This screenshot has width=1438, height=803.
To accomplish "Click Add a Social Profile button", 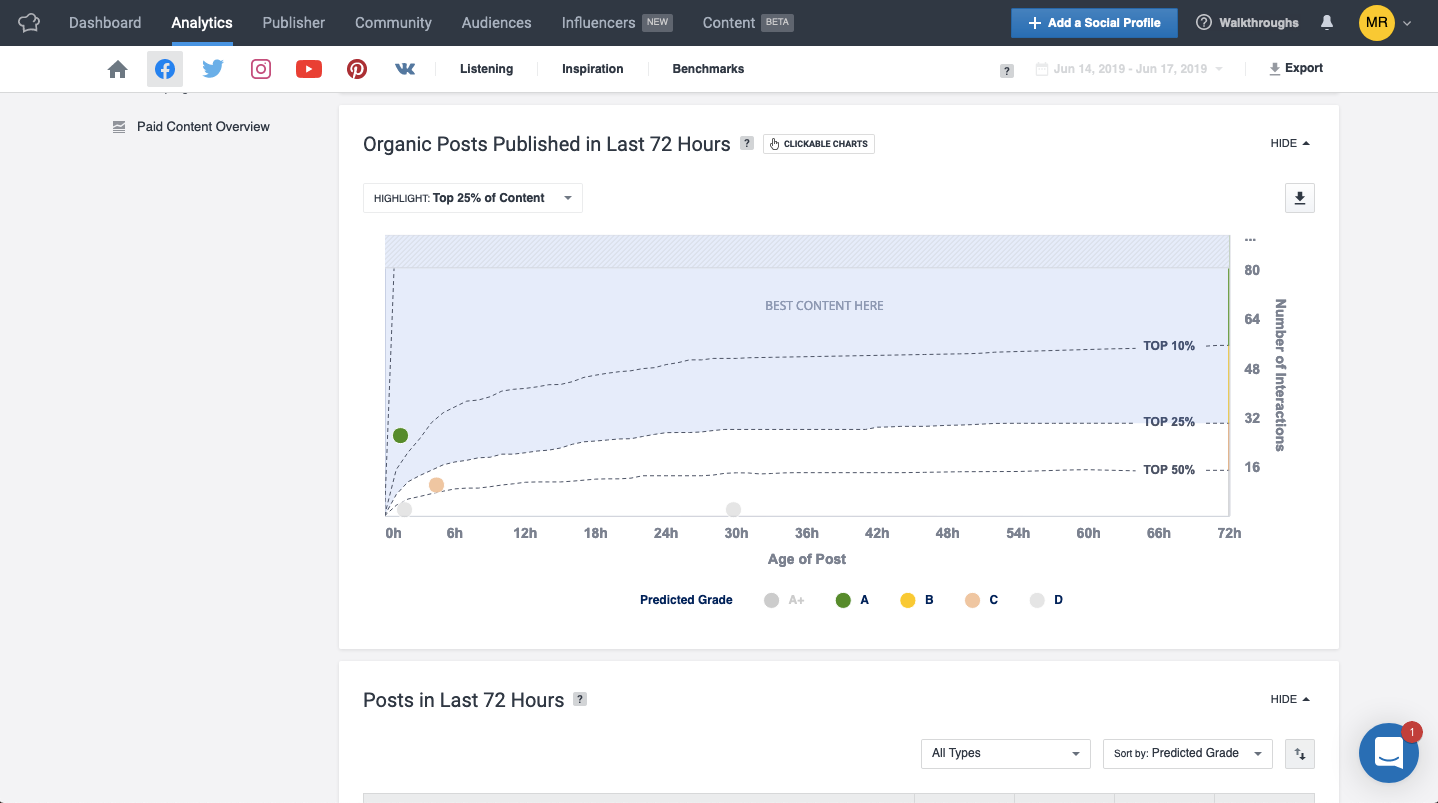I will (1094, 22).
